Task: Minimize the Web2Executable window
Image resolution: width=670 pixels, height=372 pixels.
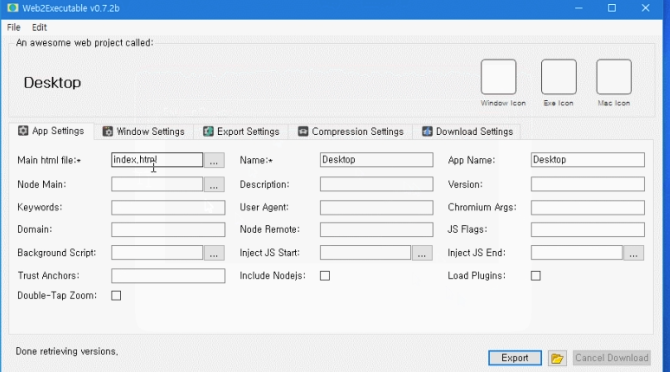Action: point(579,8)
